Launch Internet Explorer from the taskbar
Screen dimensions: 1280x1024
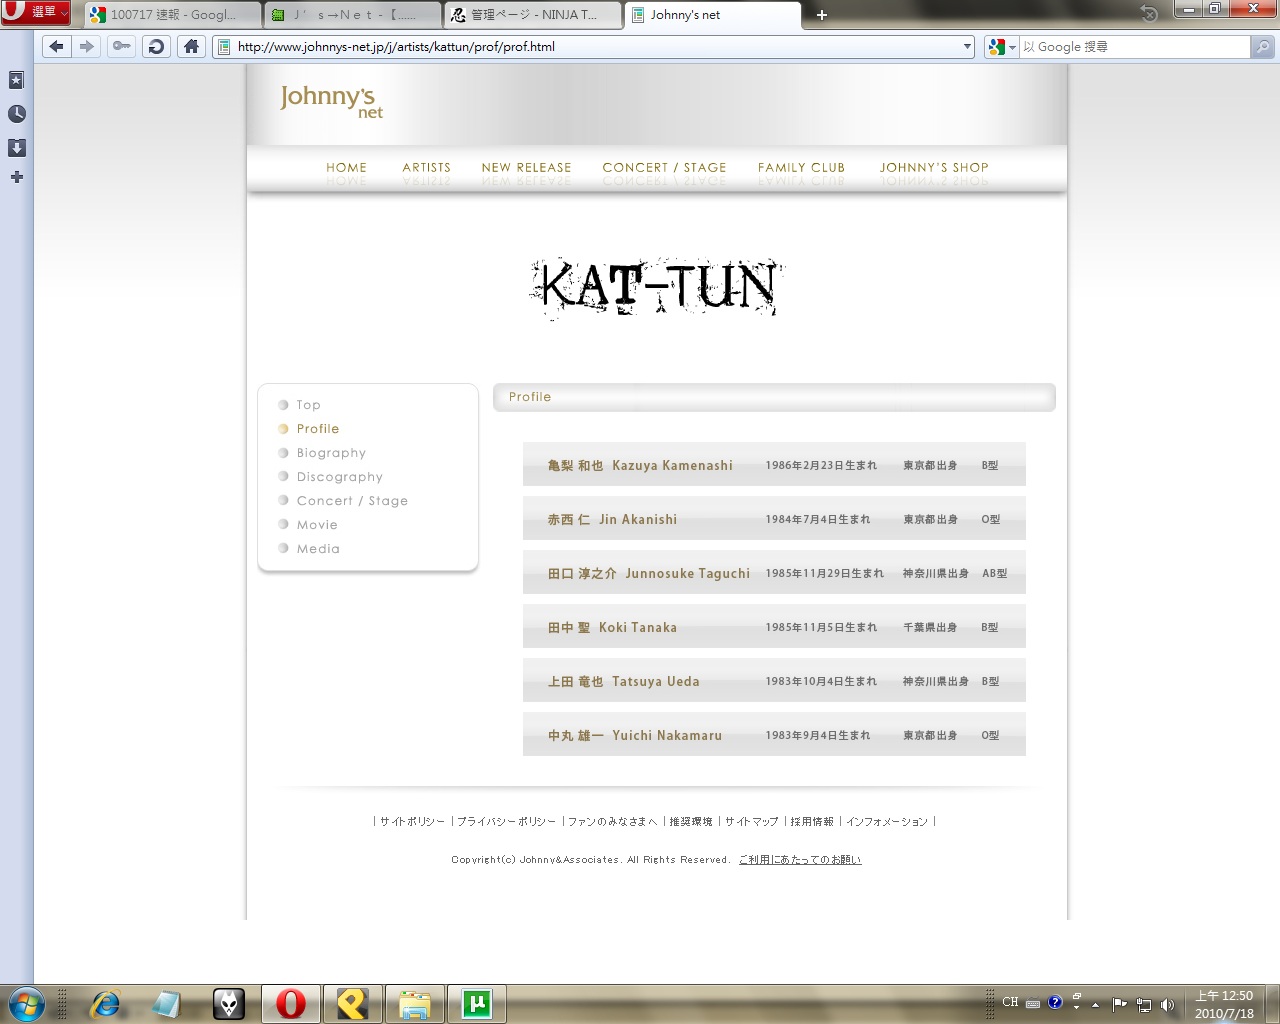pyautogui.click(x=105, y=1003)
